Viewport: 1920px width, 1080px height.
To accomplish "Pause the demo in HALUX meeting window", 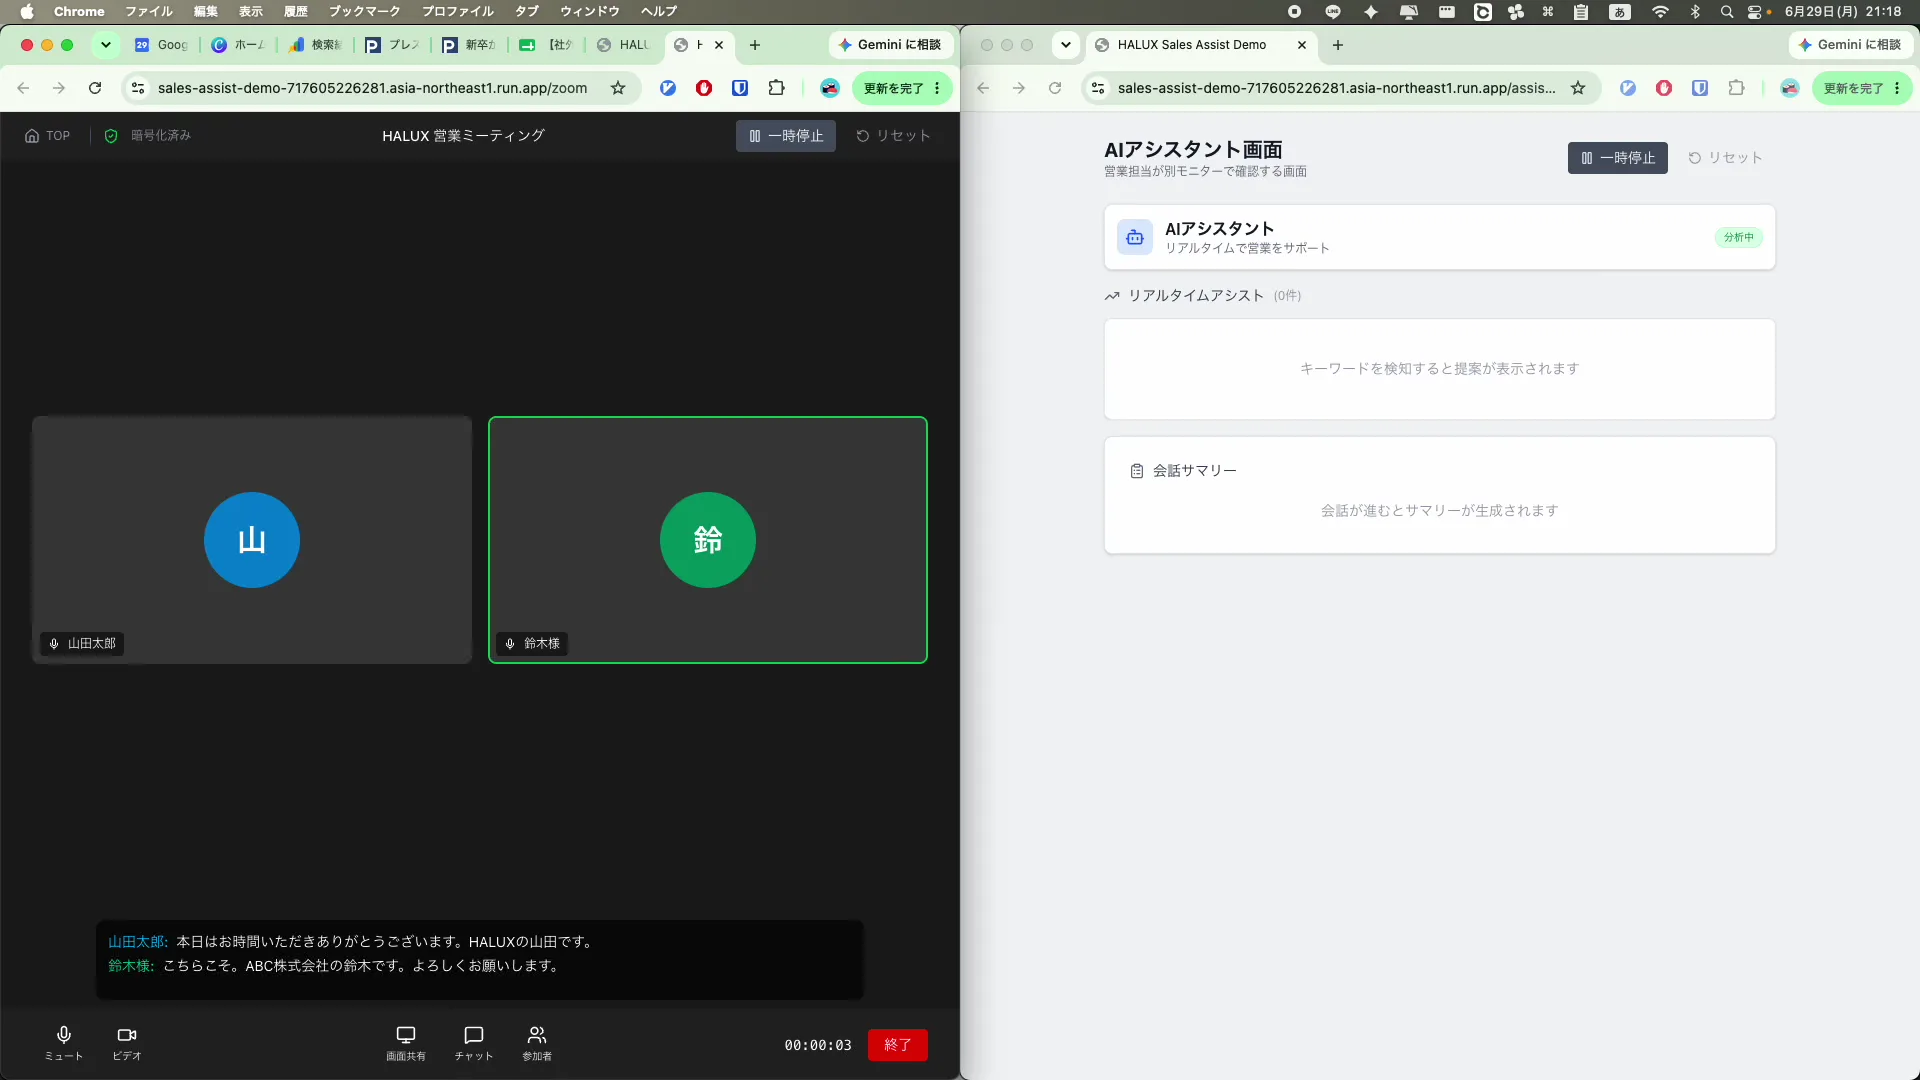I will point(786,136).
